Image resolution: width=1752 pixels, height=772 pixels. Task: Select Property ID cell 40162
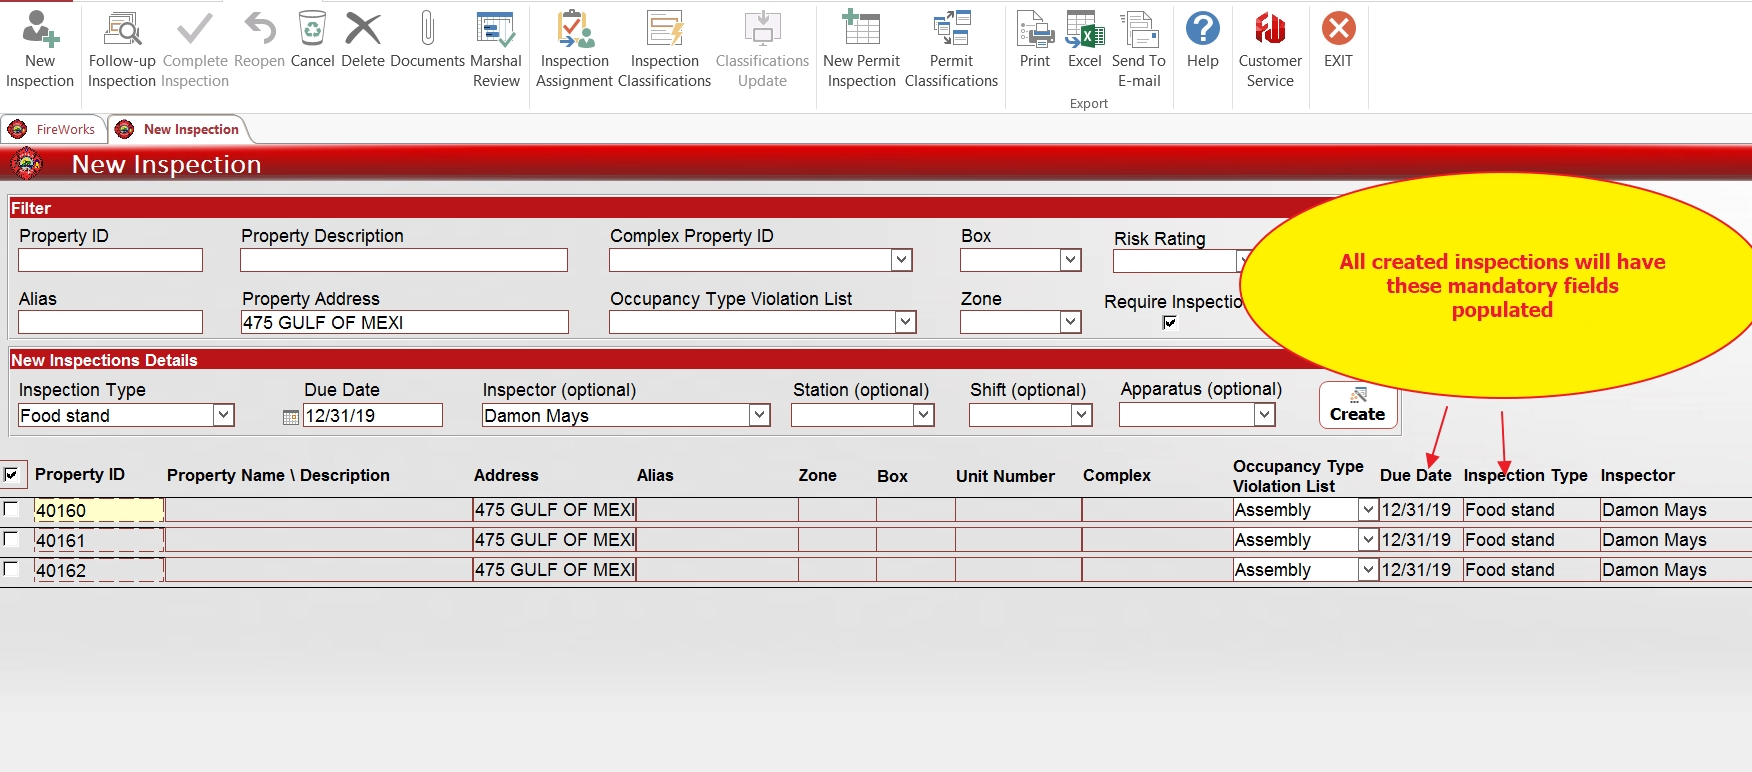point(99,570)
